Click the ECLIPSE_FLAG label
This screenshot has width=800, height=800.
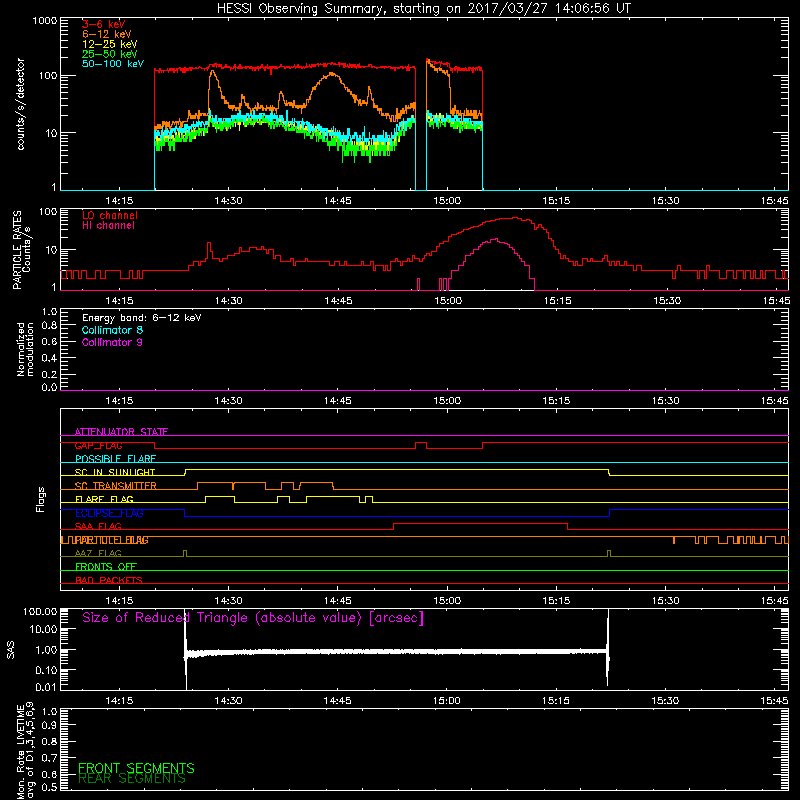click(109, 513)
